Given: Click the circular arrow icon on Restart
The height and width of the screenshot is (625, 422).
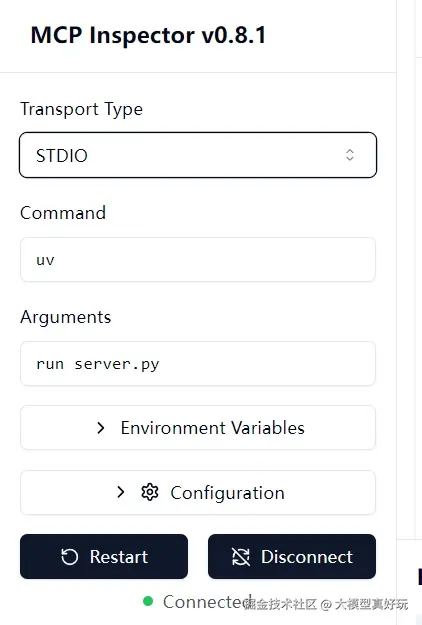Looking at the screenshot, I should coord(69,557).
